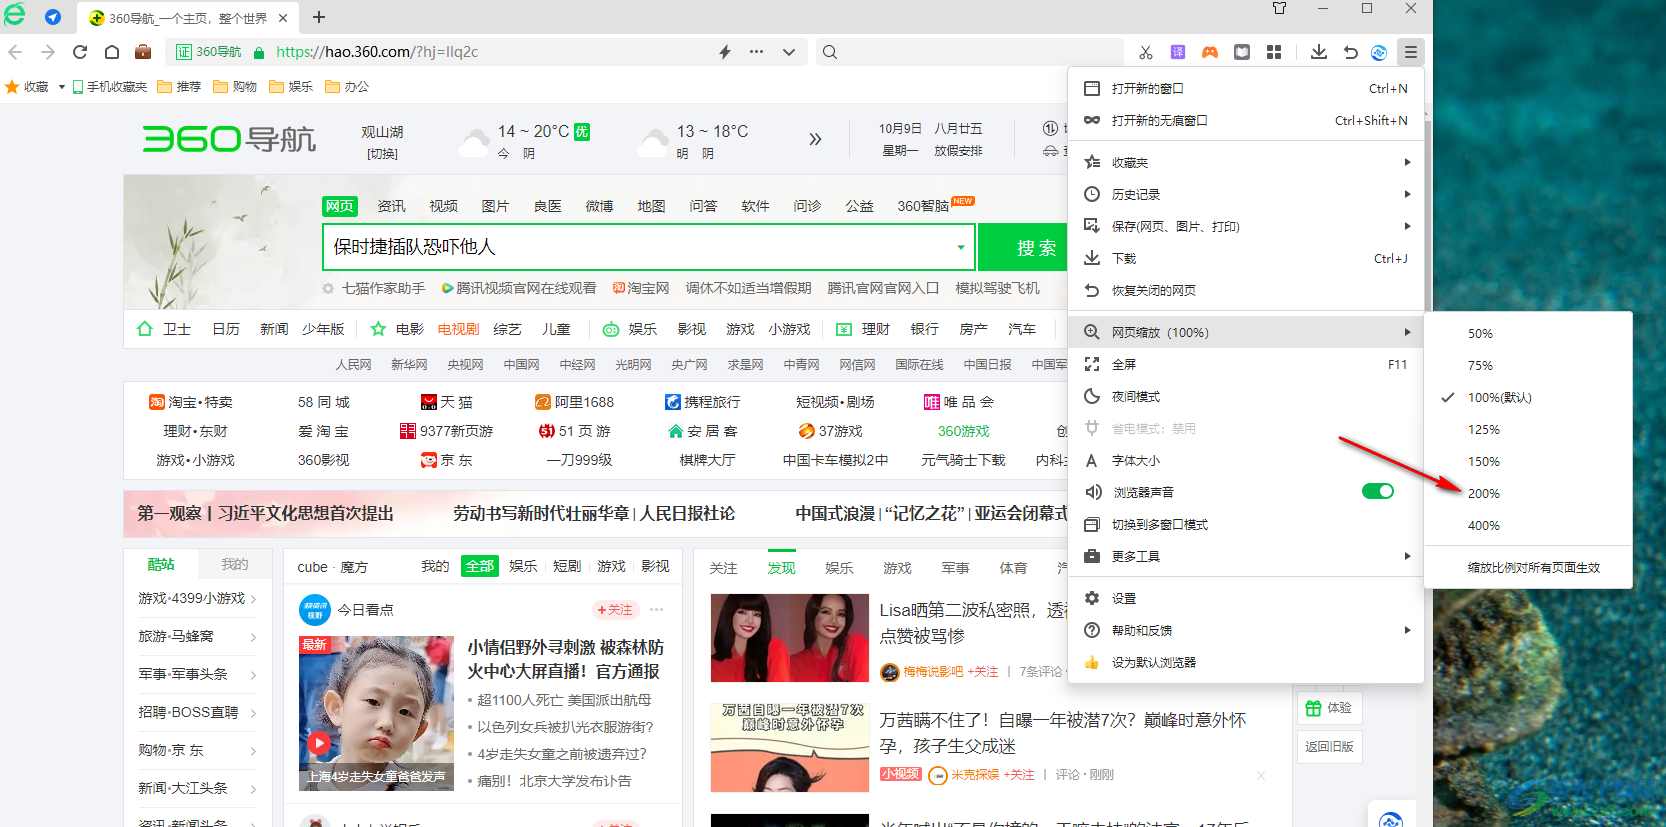Play the 上海4岁走失女童 video thumbnail
Screen dimensions: 1666x827
pos(376,714)
